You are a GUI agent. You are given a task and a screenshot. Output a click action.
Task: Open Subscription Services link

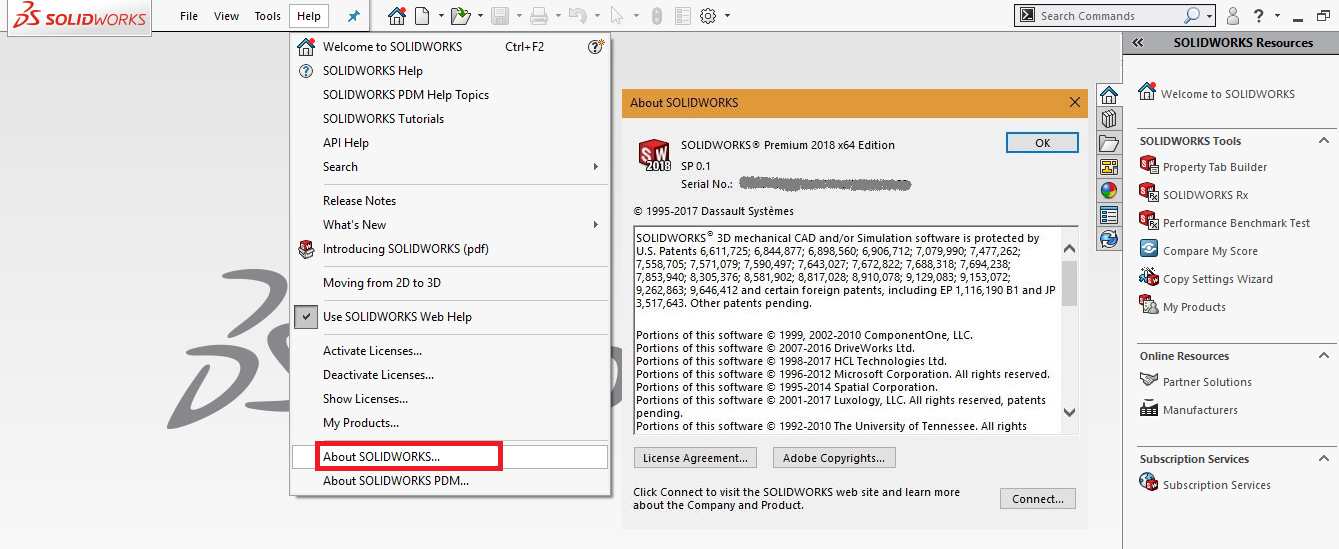1216,485
